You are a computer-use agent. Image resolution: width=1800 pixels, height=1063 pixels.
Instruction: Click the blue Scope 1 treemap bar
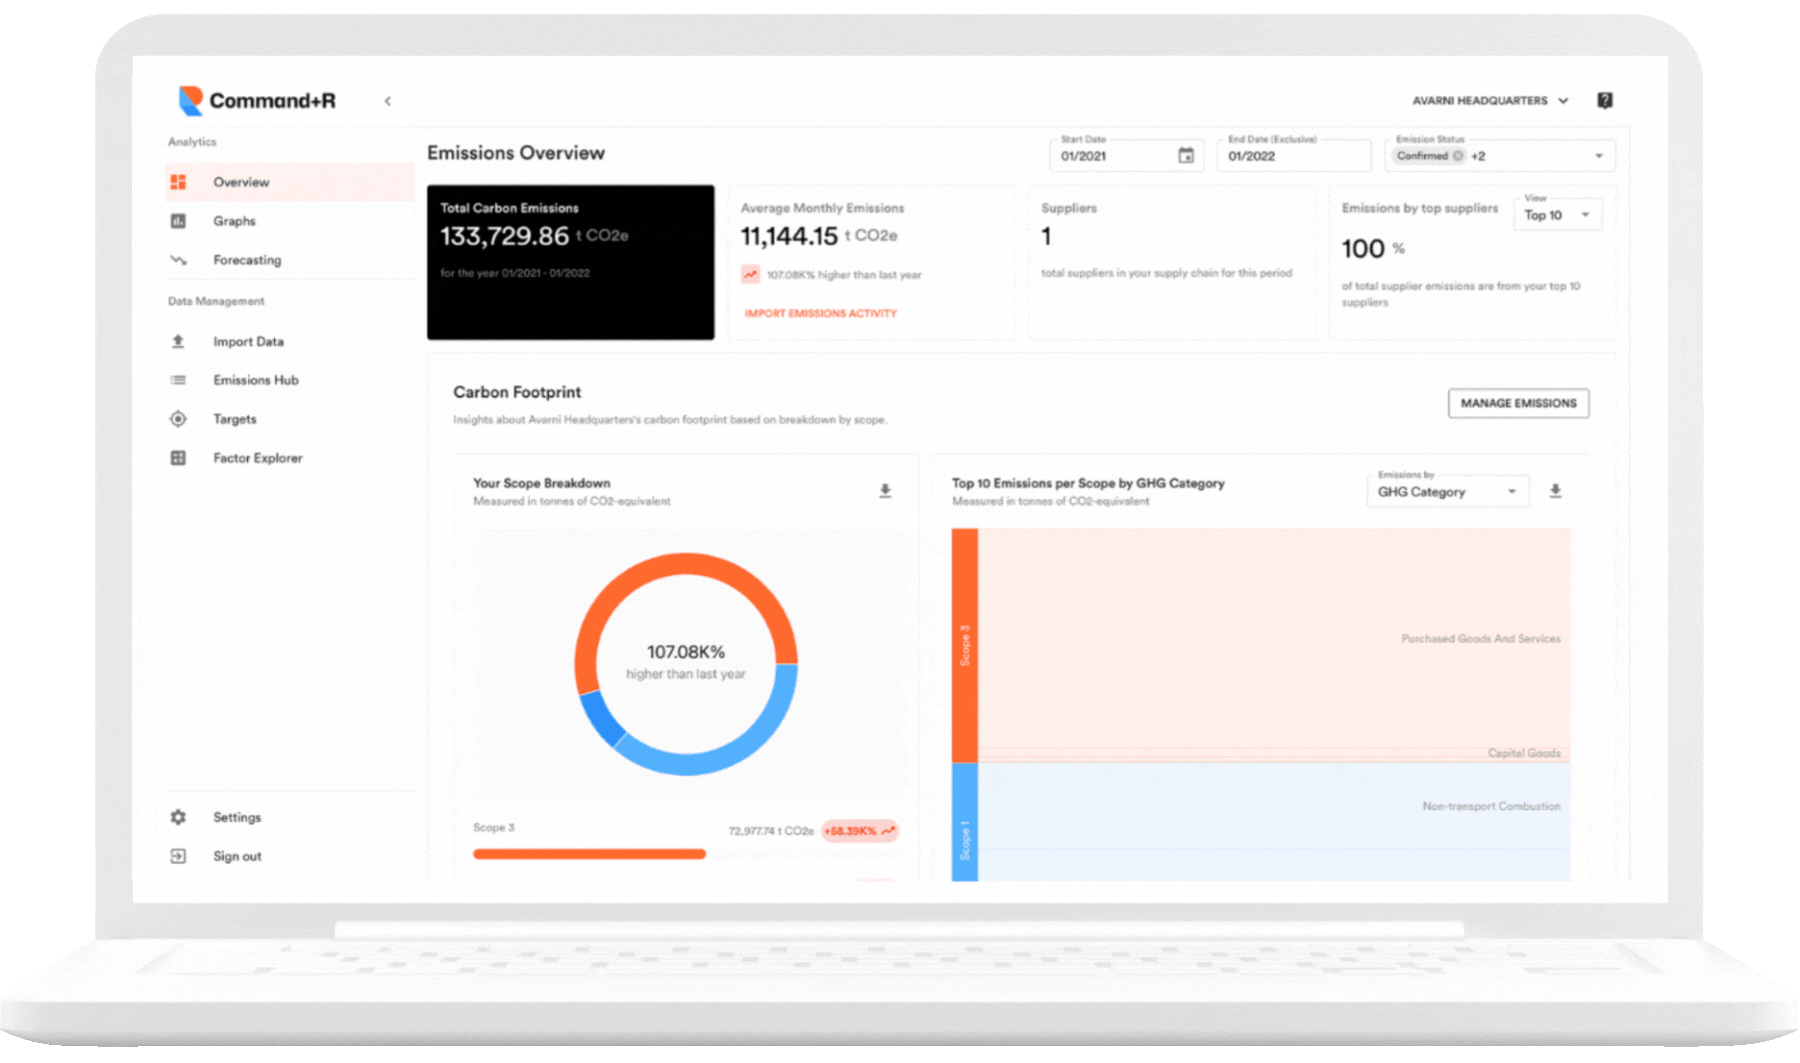964,822
